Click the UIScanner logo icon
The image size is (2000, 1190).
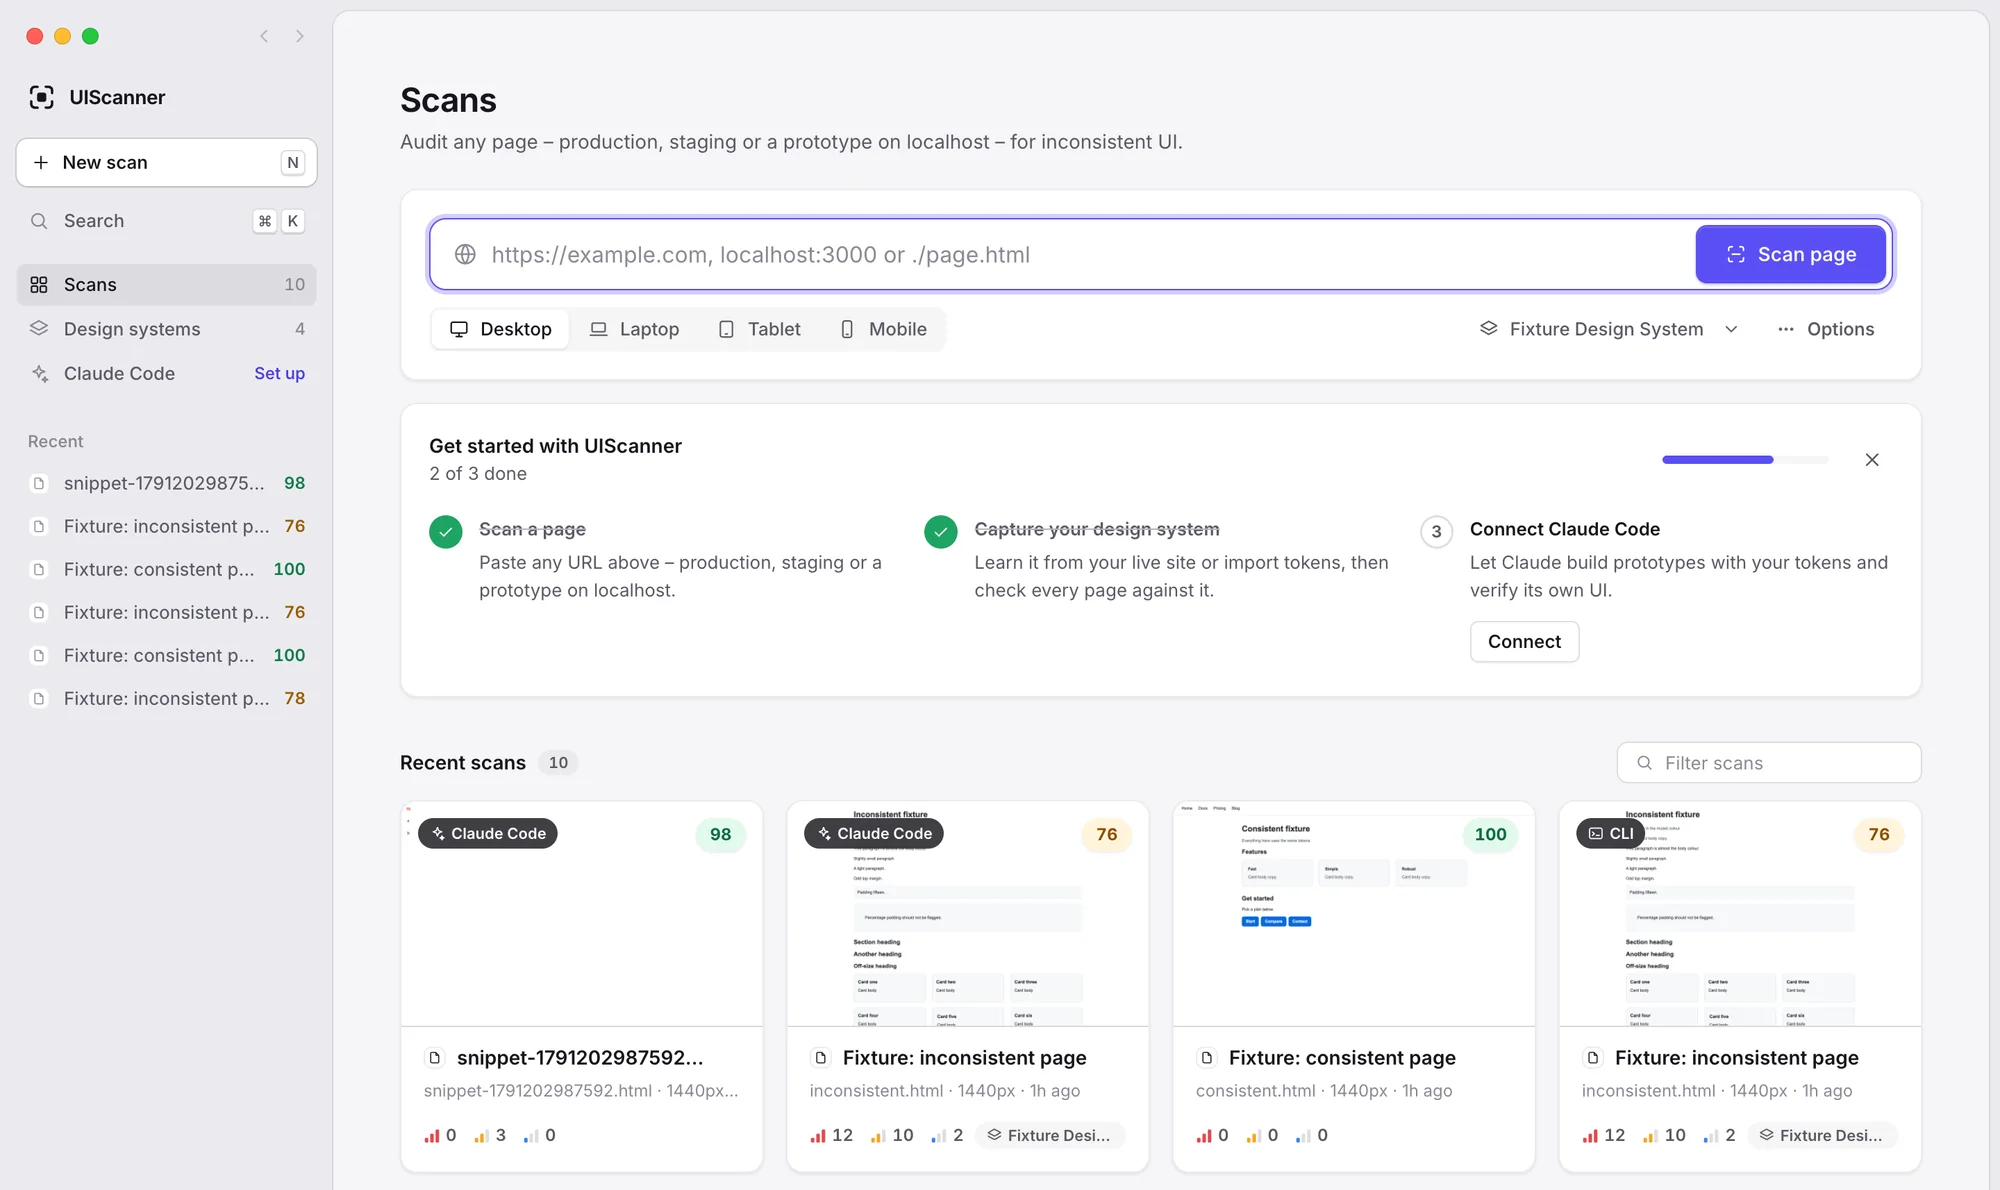coord(41,97)
